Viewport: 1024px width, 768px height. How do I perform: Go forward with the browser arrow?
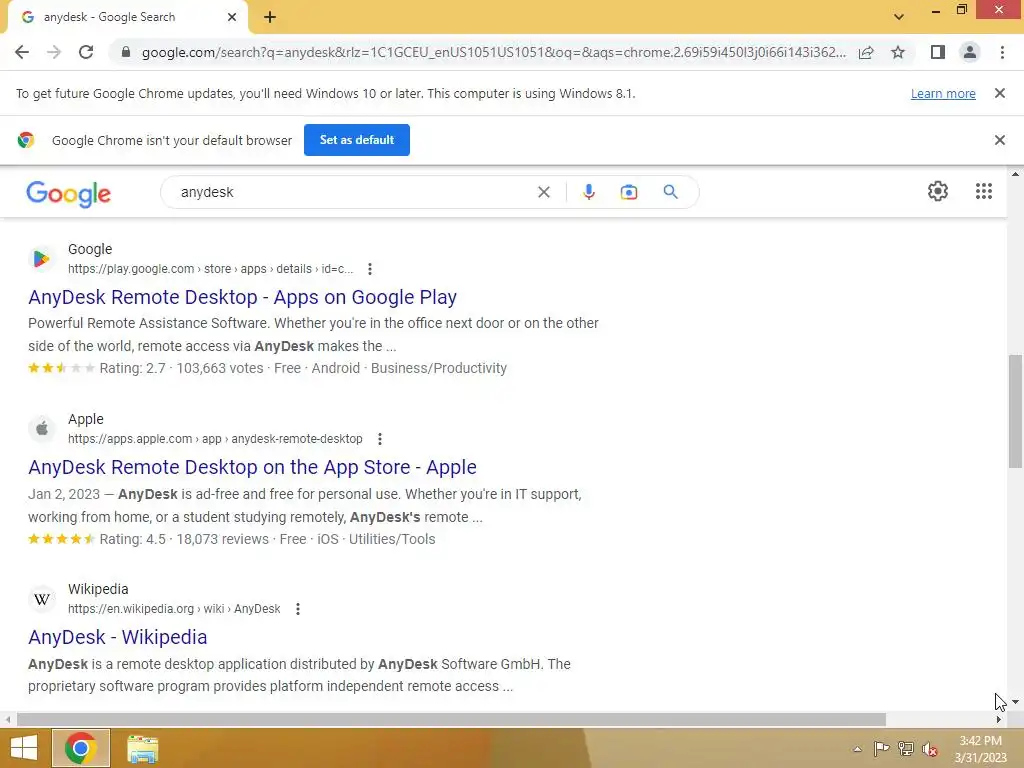tap(54, 52)
